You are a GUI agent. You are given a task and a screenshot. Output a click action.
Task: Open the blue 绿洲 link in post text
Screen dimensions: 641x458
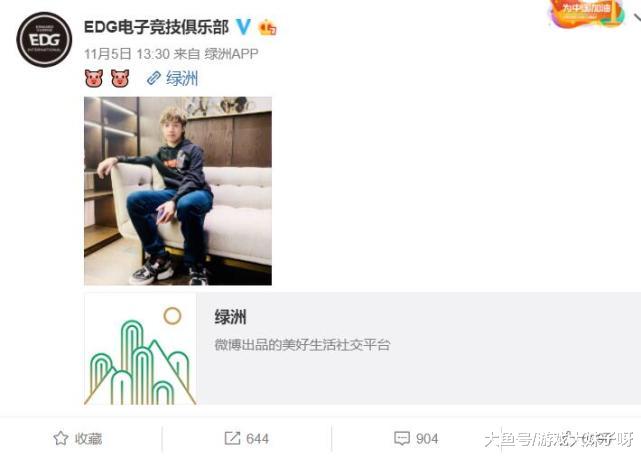182,78
